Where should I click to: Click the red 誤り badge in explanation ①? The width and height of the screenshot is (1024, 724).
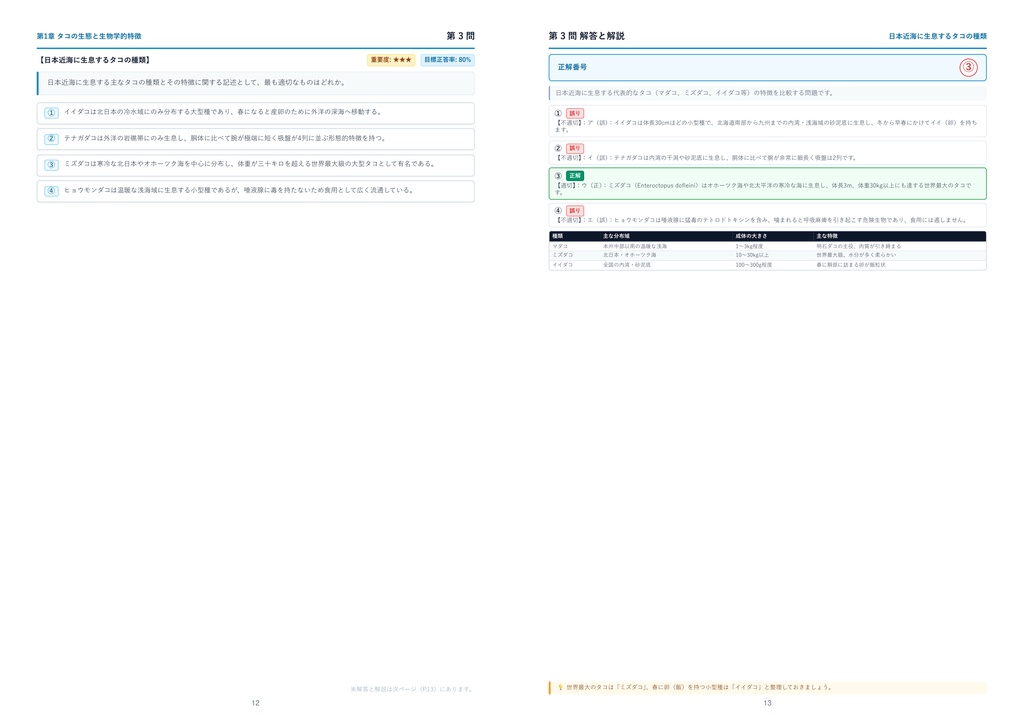[575, 114]
